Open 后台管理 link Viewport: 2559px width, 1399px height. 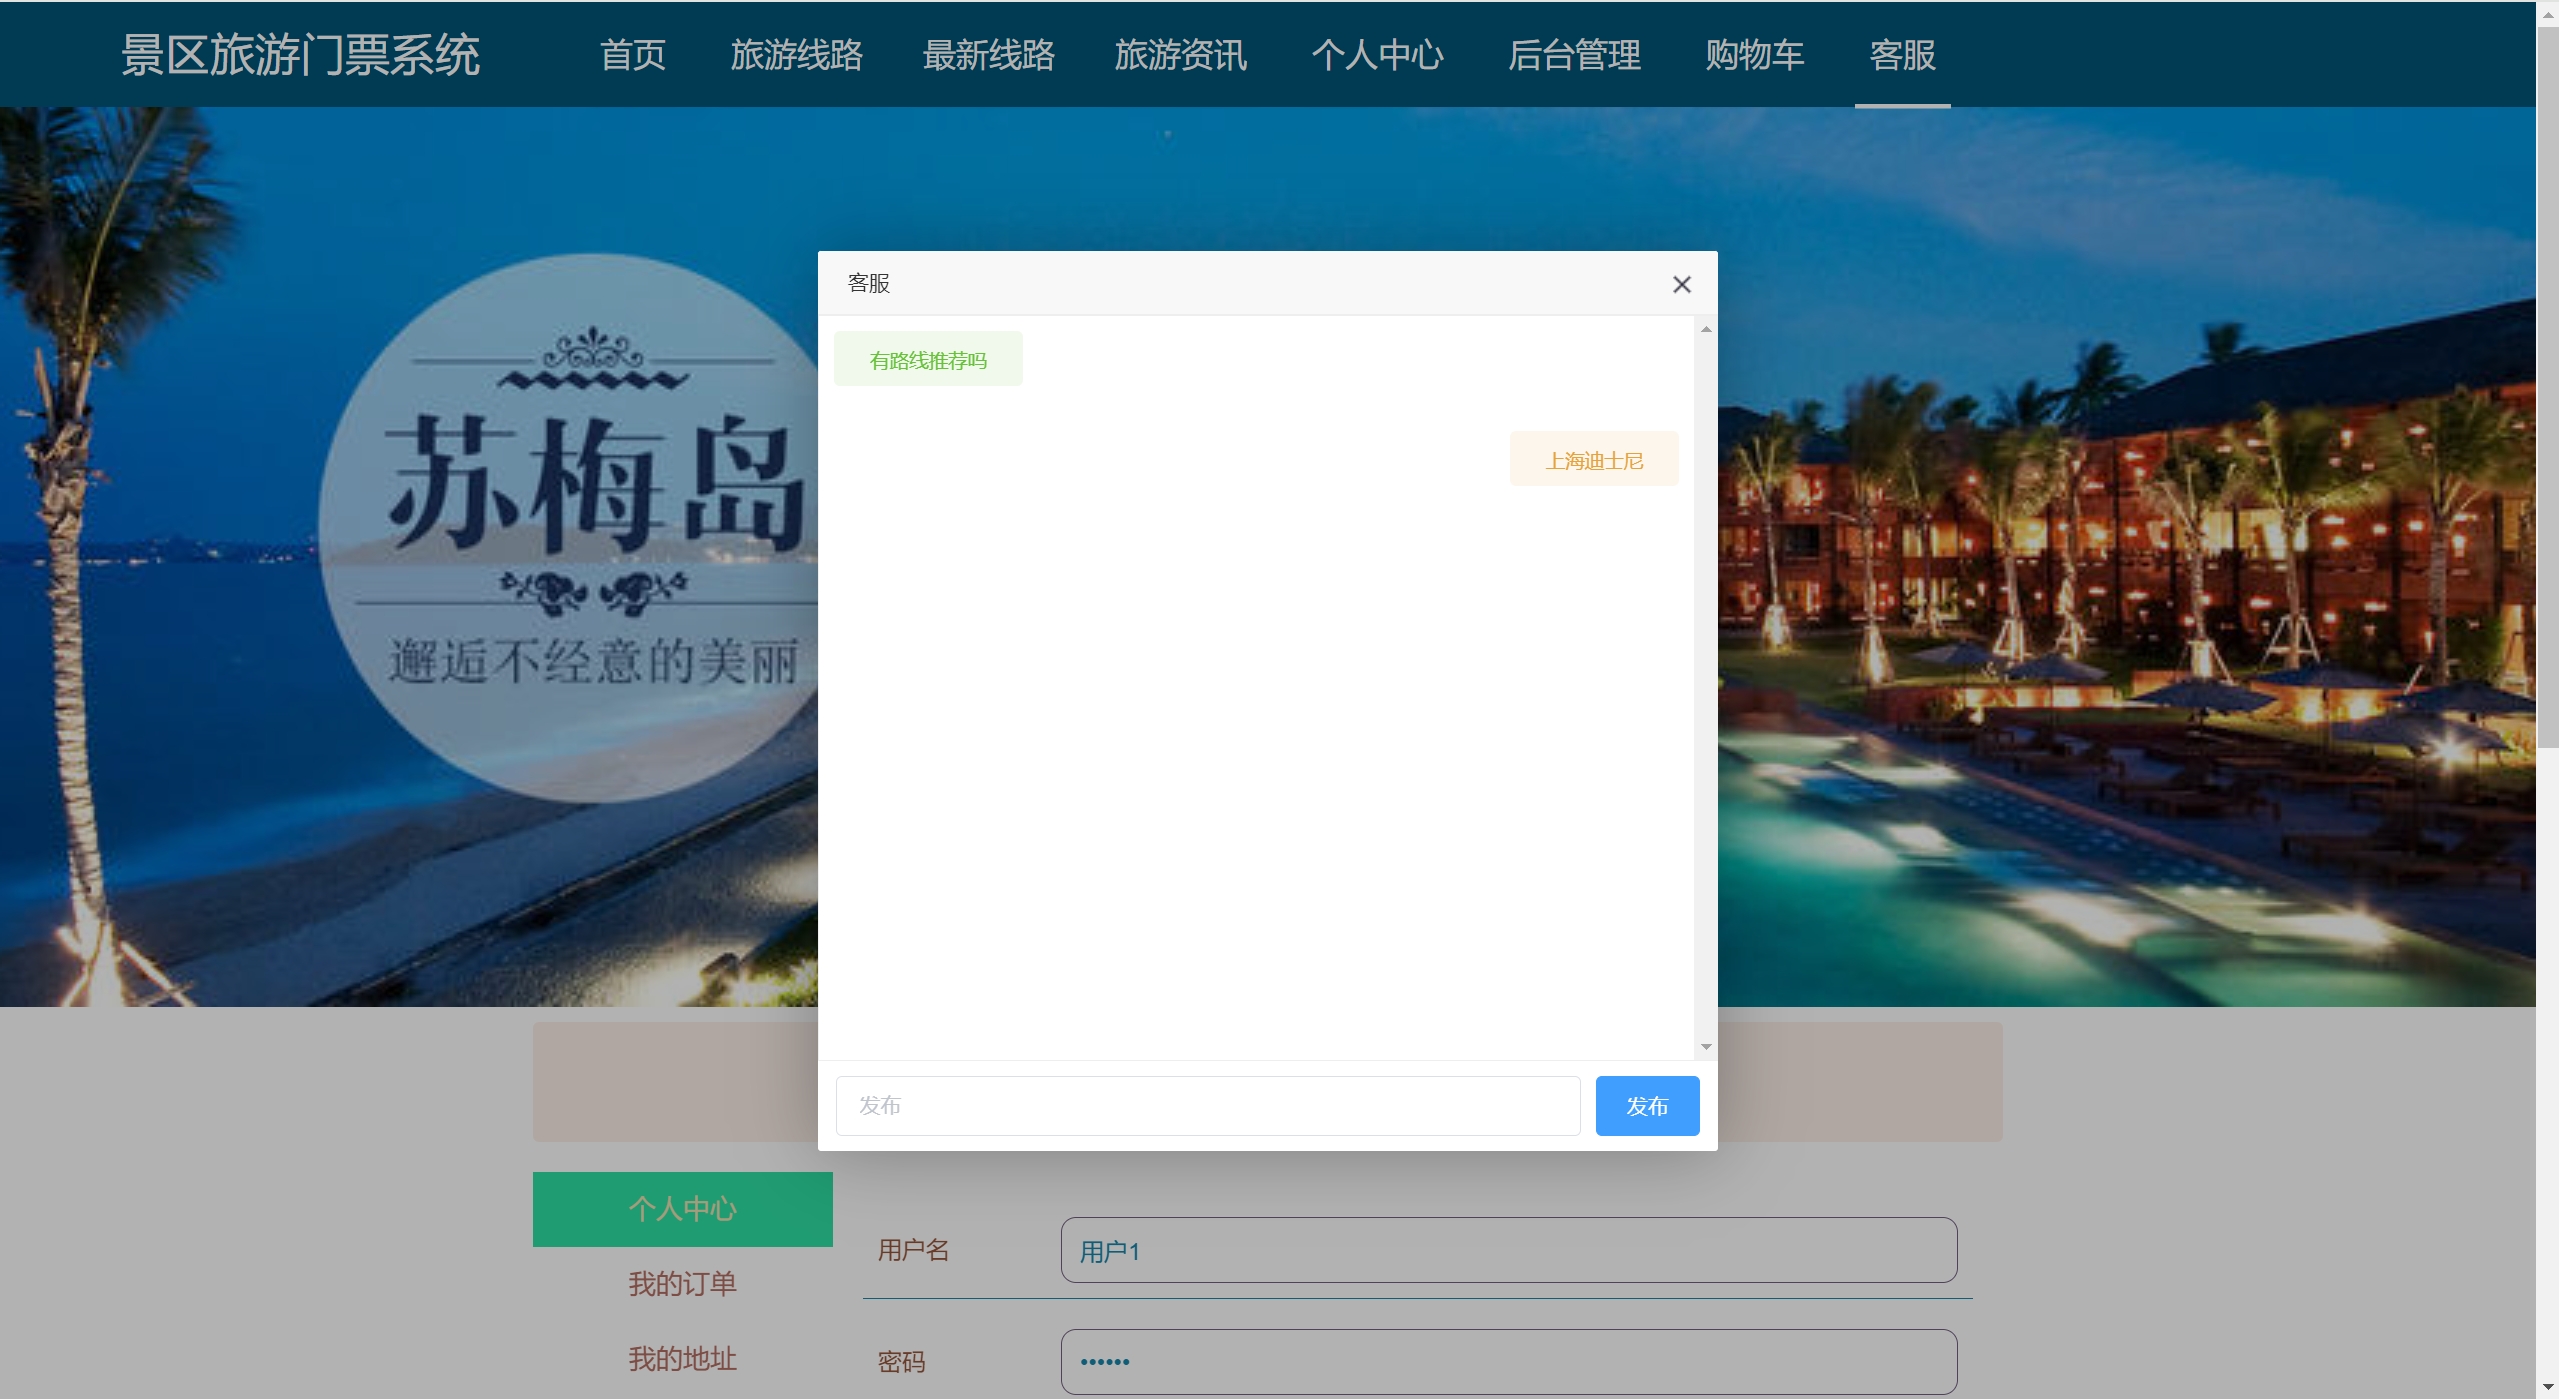(x=1574, y=55)
